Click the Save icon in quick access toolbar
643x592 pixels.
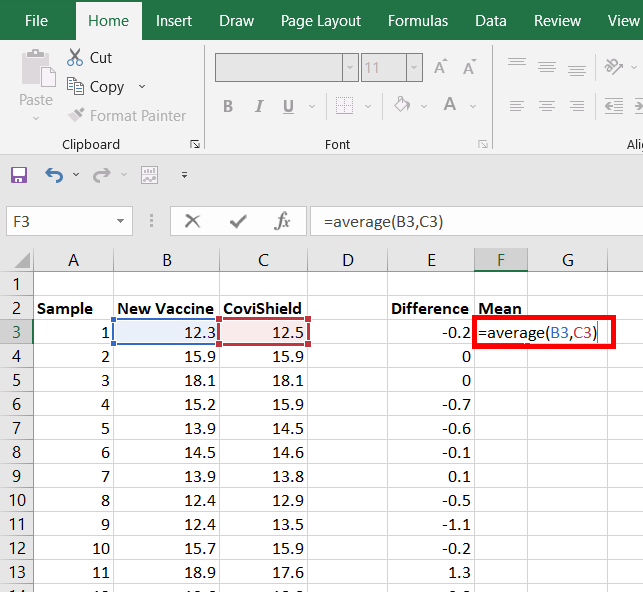(x=19, y=175)
